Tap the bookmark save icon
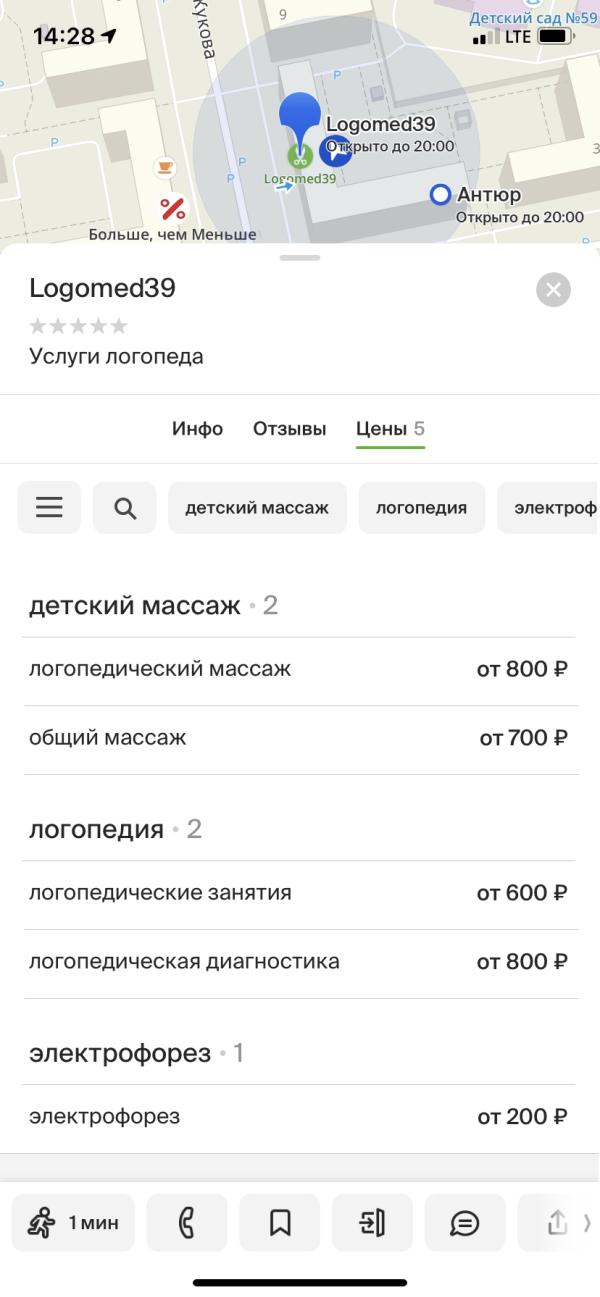Image resolution: width=600 pixels, height=1297 pixels. coord(280,1222)
